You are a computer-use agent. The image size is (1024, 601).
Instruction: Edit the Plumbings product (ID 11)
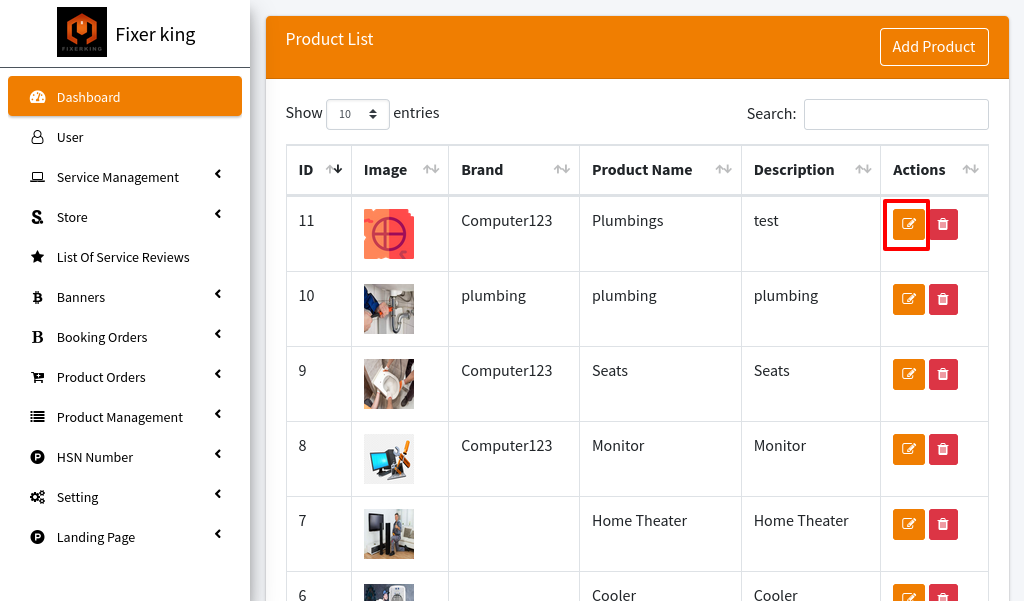tap(908, 224)
